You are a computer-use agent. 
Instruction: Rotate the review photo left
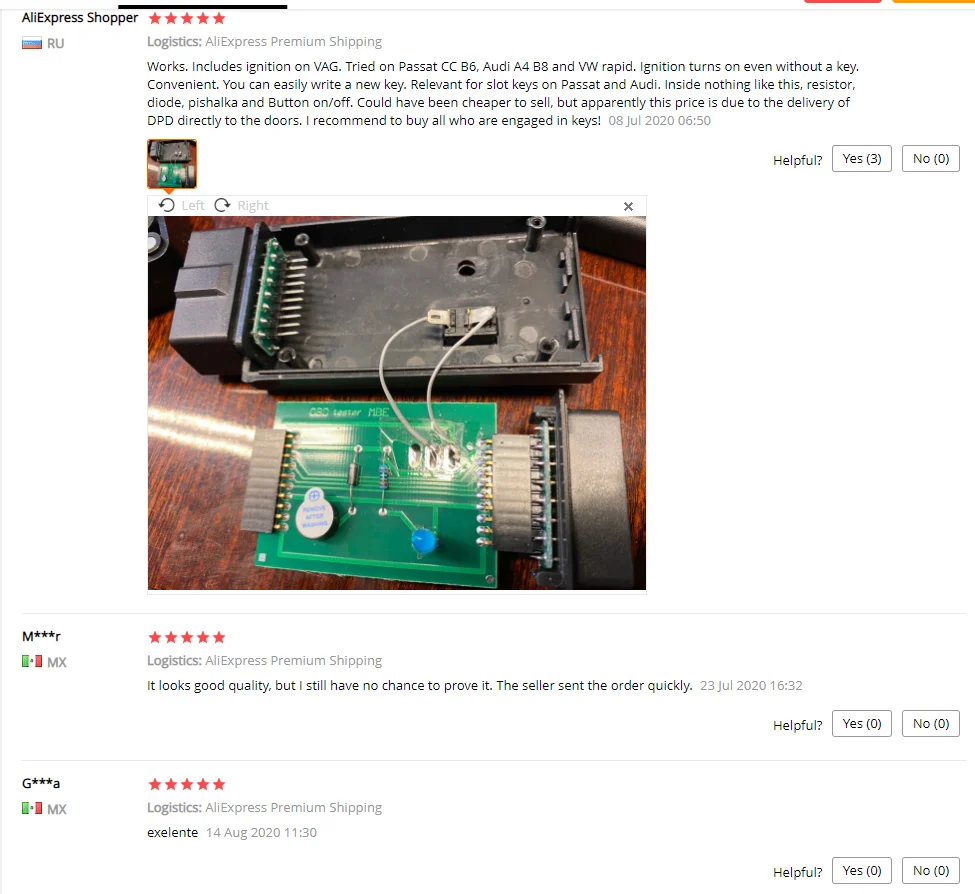point(181,205)
